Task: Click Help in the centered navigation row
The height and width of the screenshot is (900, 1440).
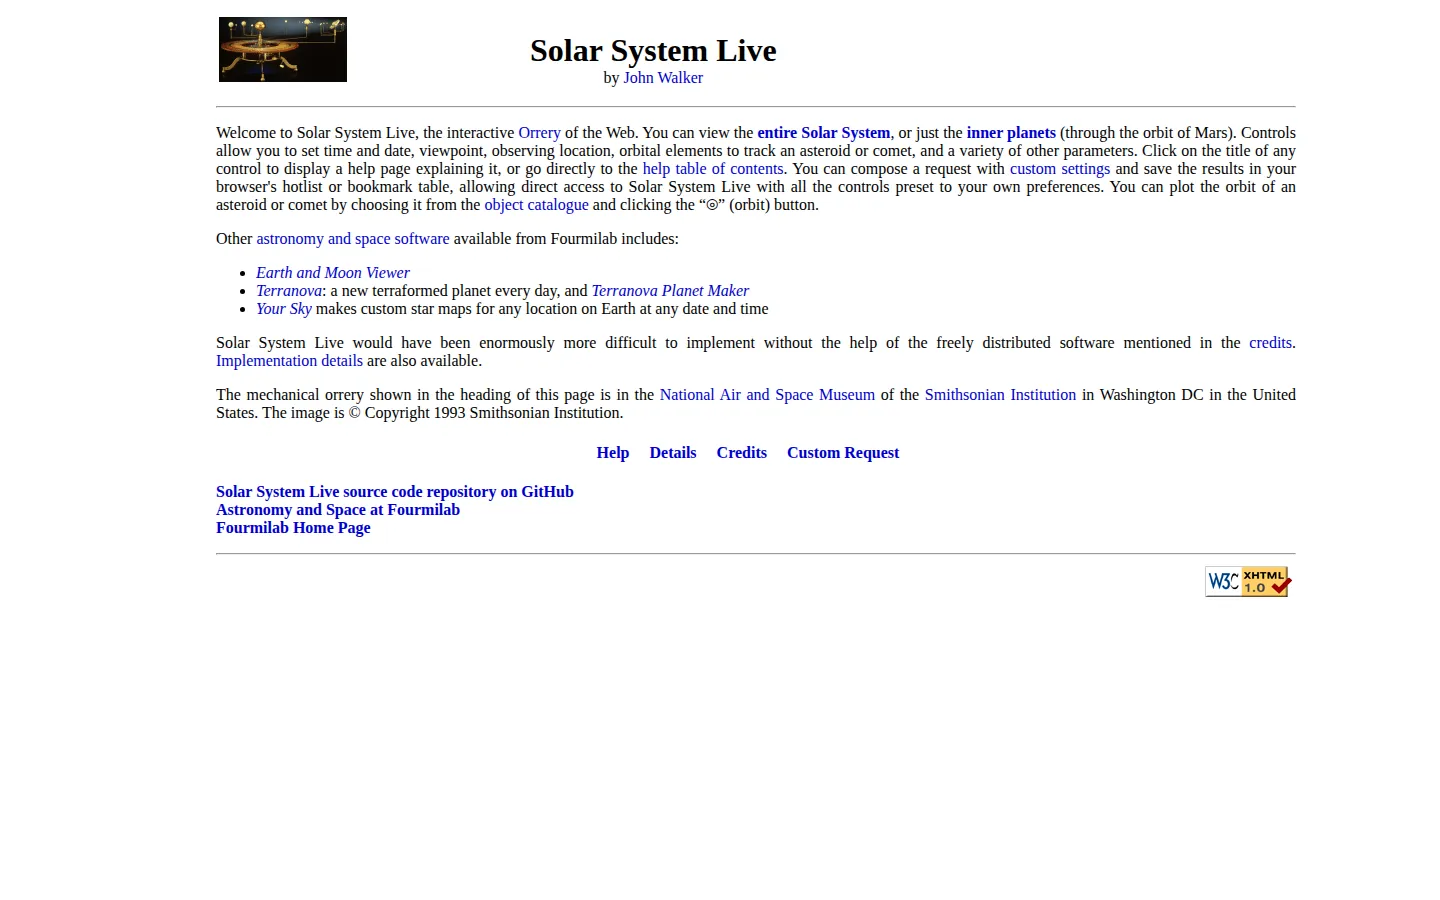Action: [613, 453]
